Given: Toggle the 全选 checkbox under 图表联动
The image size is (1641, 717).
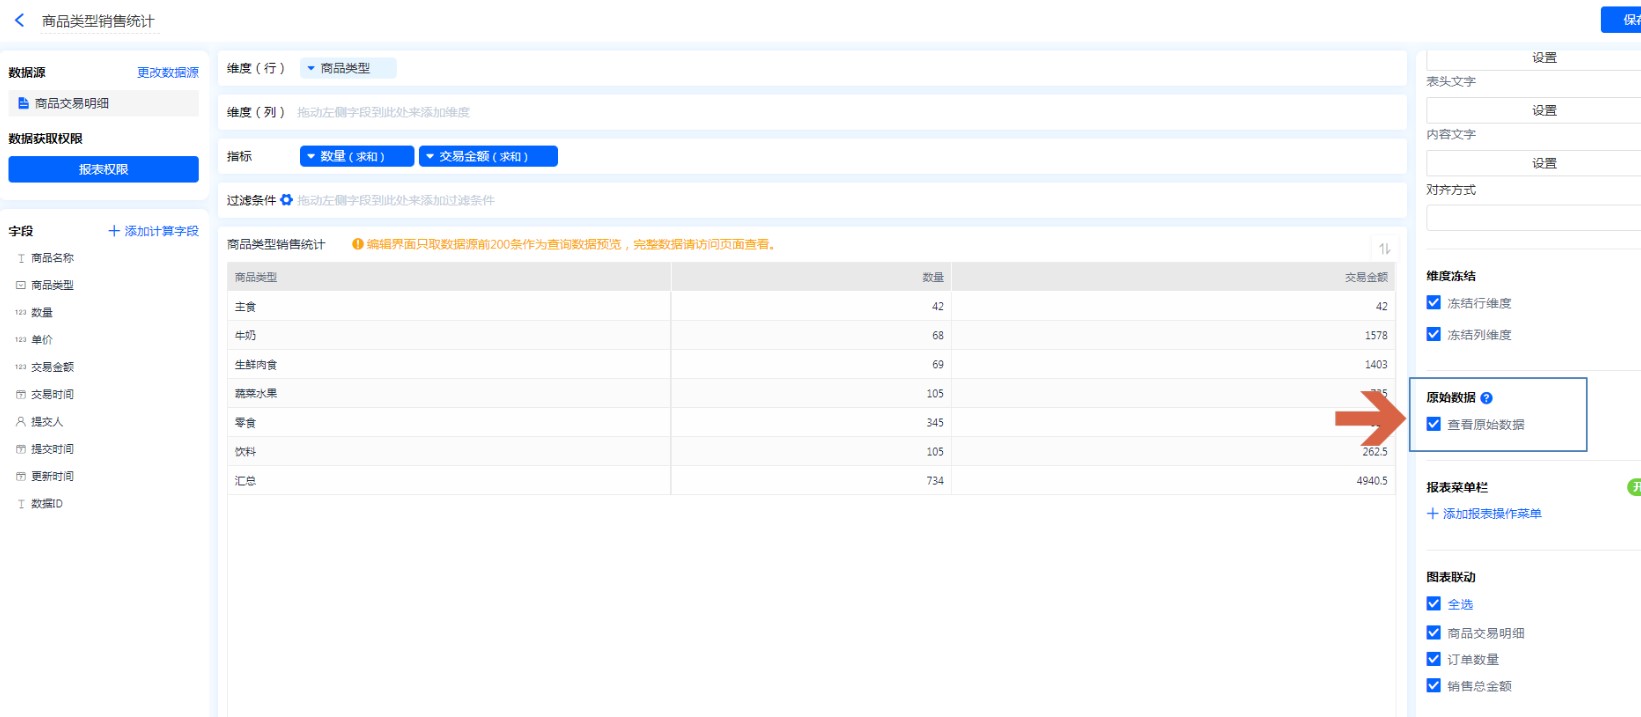Looking at the screenshot, I should pyautogui.click(x=1434, y=604).
